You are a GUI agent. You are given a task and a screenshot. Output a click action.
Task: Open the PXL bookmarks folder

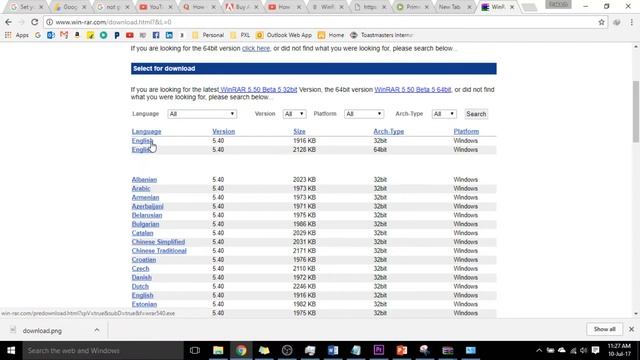[x=240, y=36]
